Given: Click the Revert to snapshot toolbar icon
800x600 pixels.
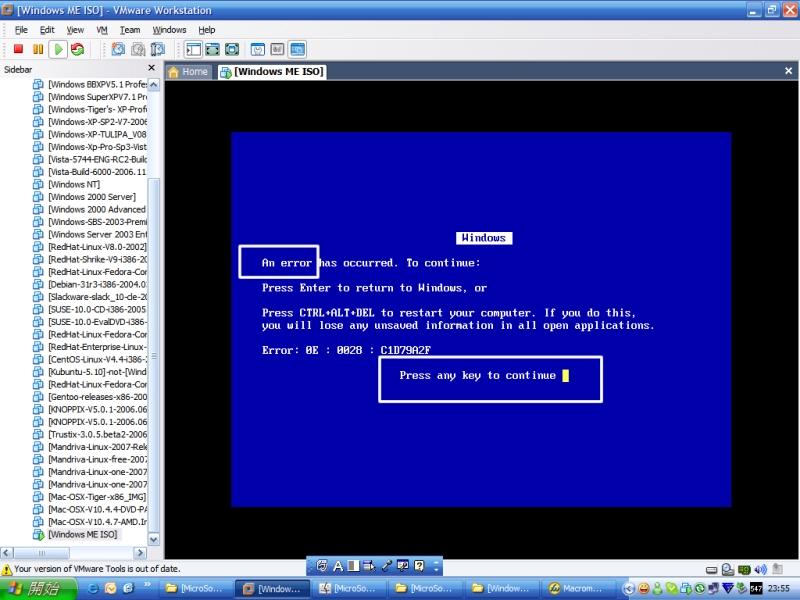Looking at the screenshot, I should pyautogui.click(x=138, y=49).
